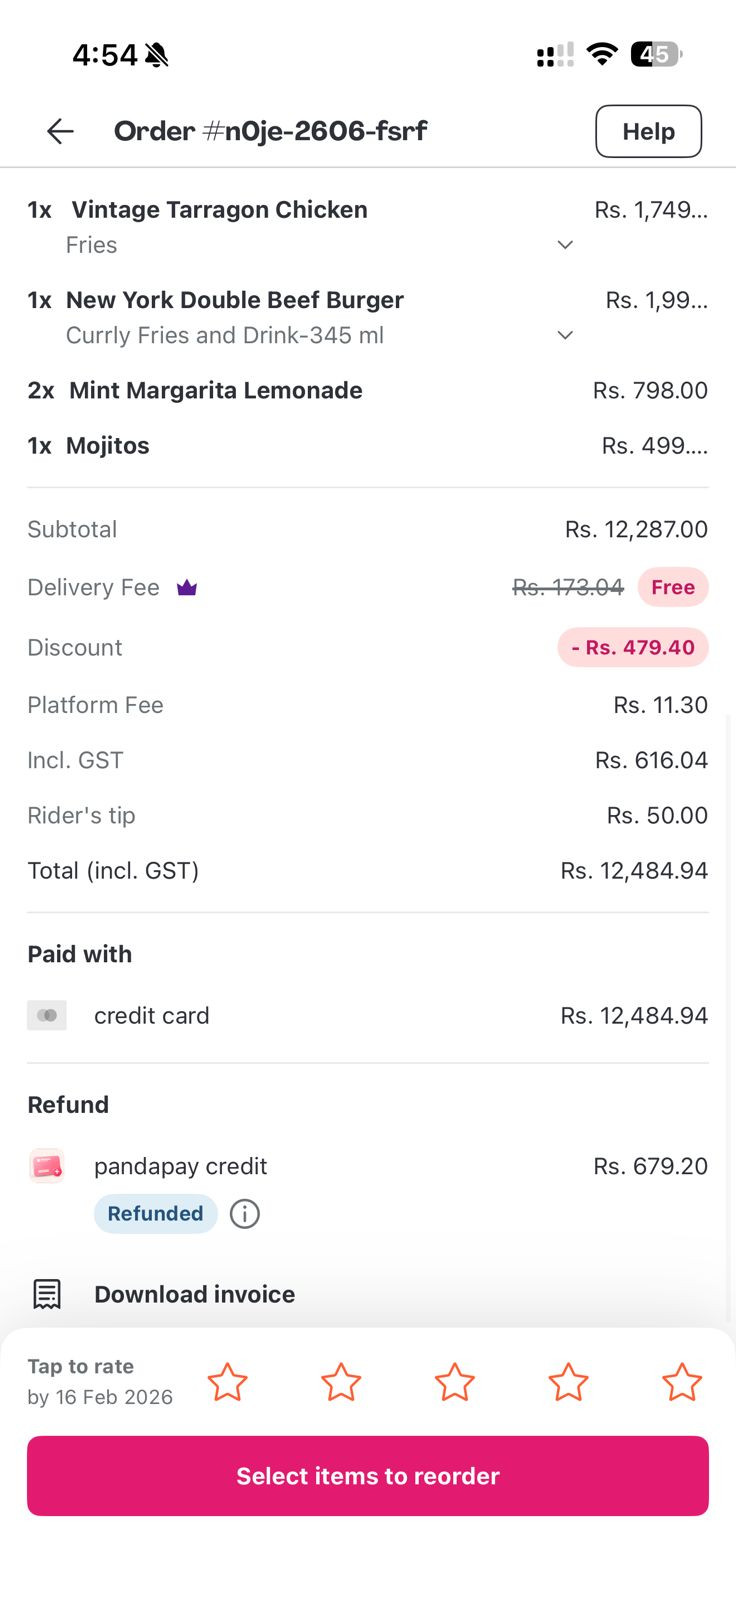Rate the order five stars

tap(682, 1382)
